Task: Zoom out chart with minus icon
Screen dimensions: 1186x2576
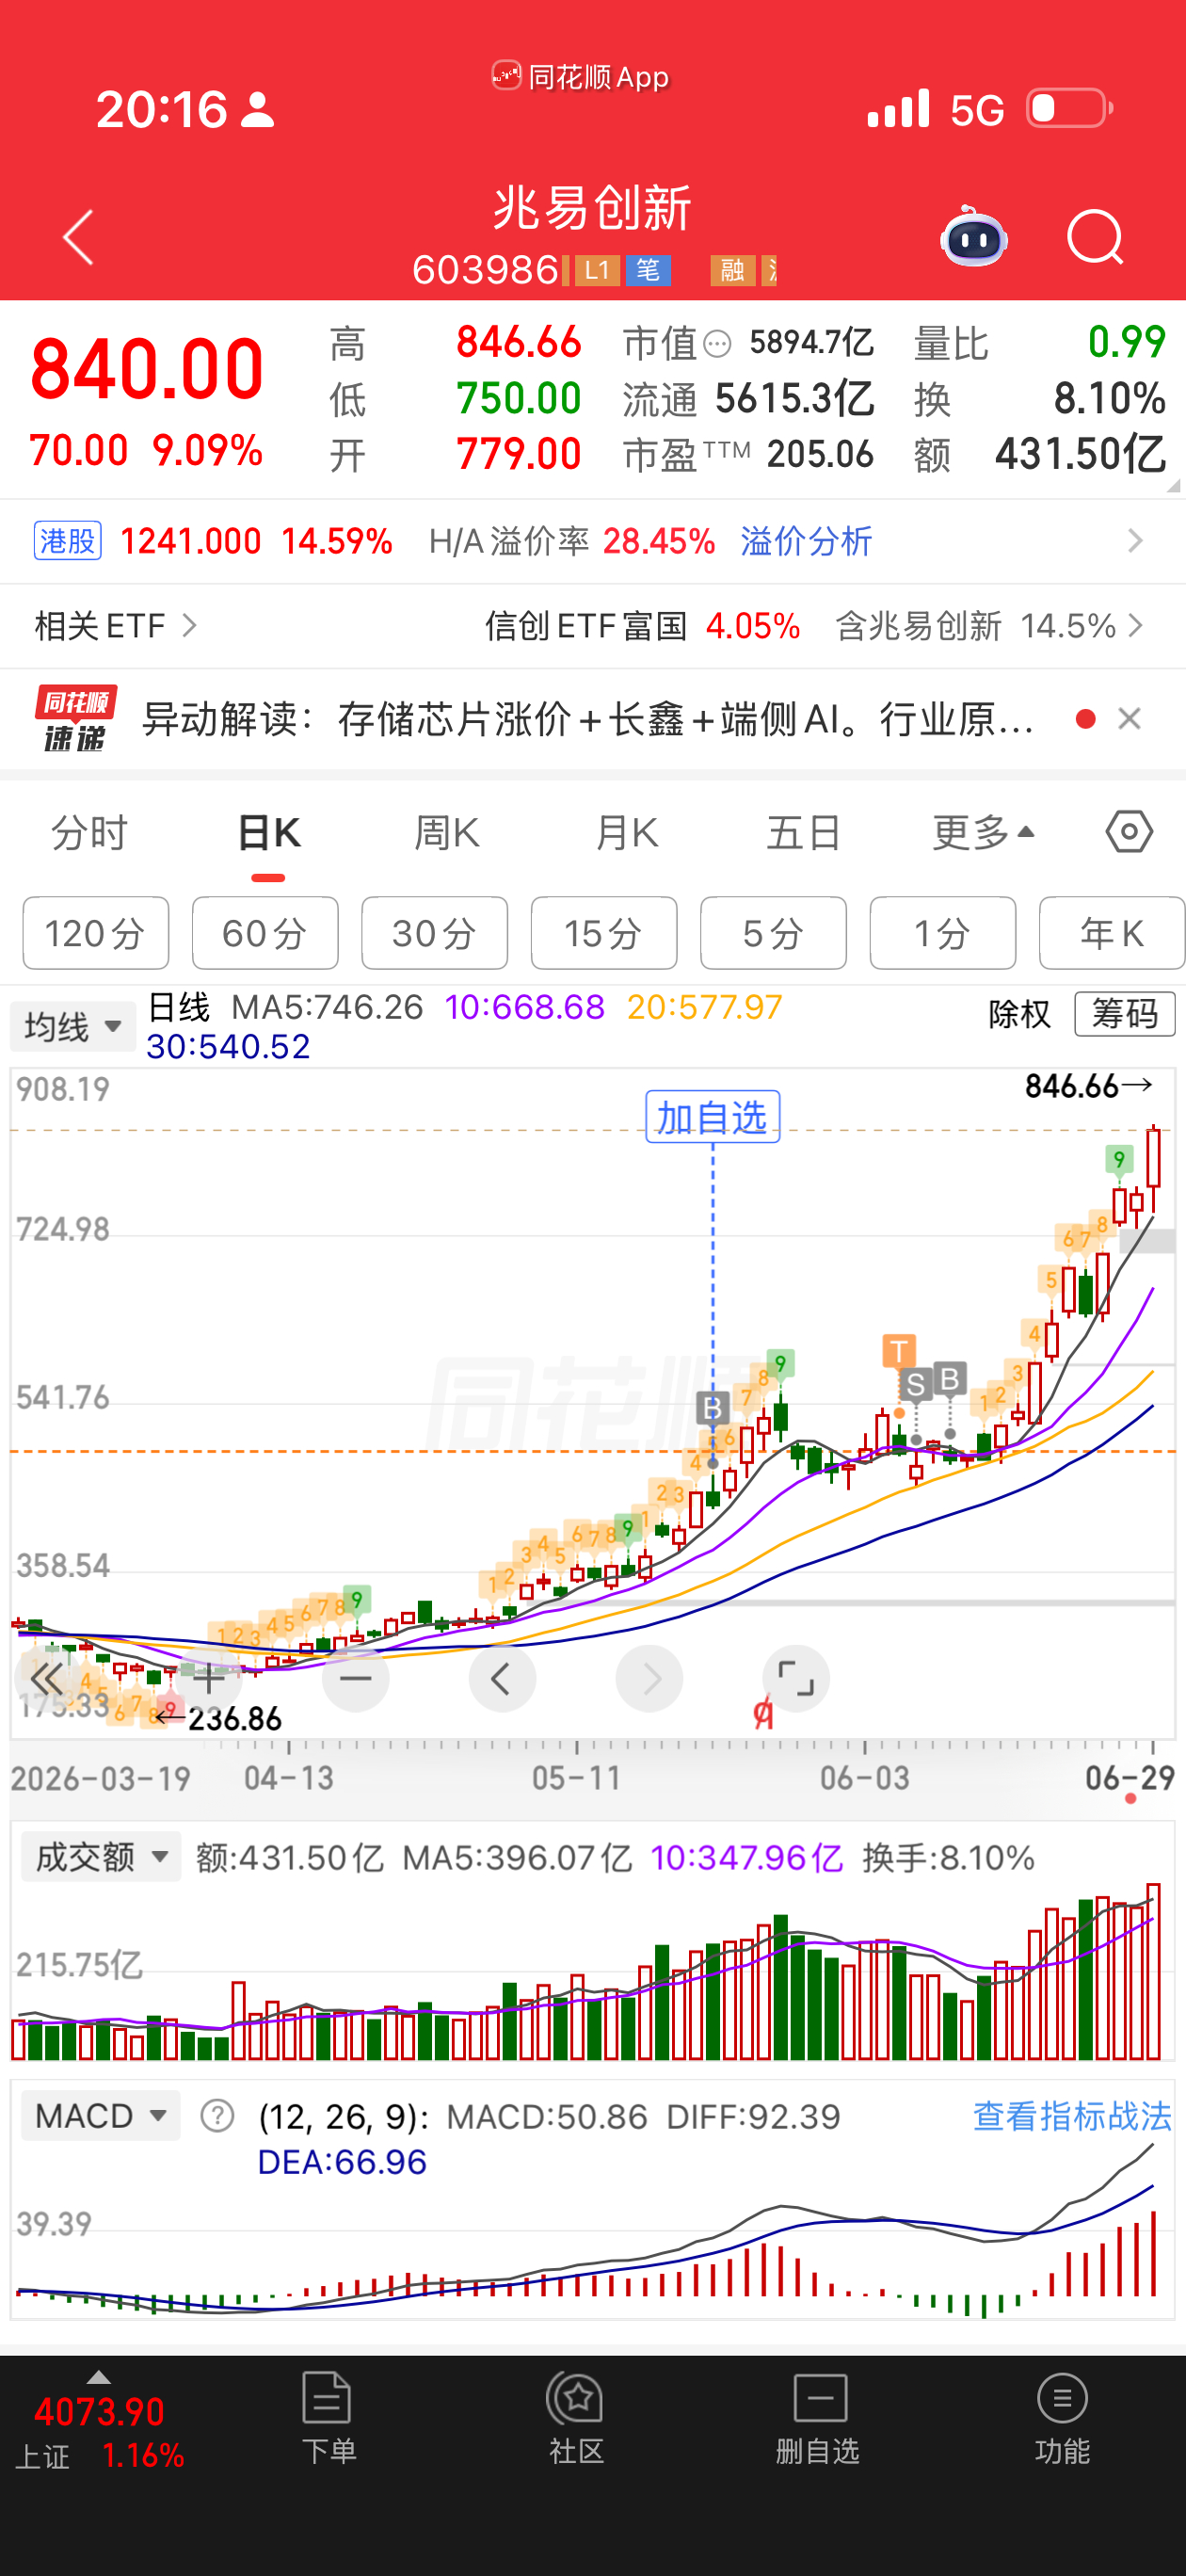Action: pyautogui.click(x=355, y=1679)
